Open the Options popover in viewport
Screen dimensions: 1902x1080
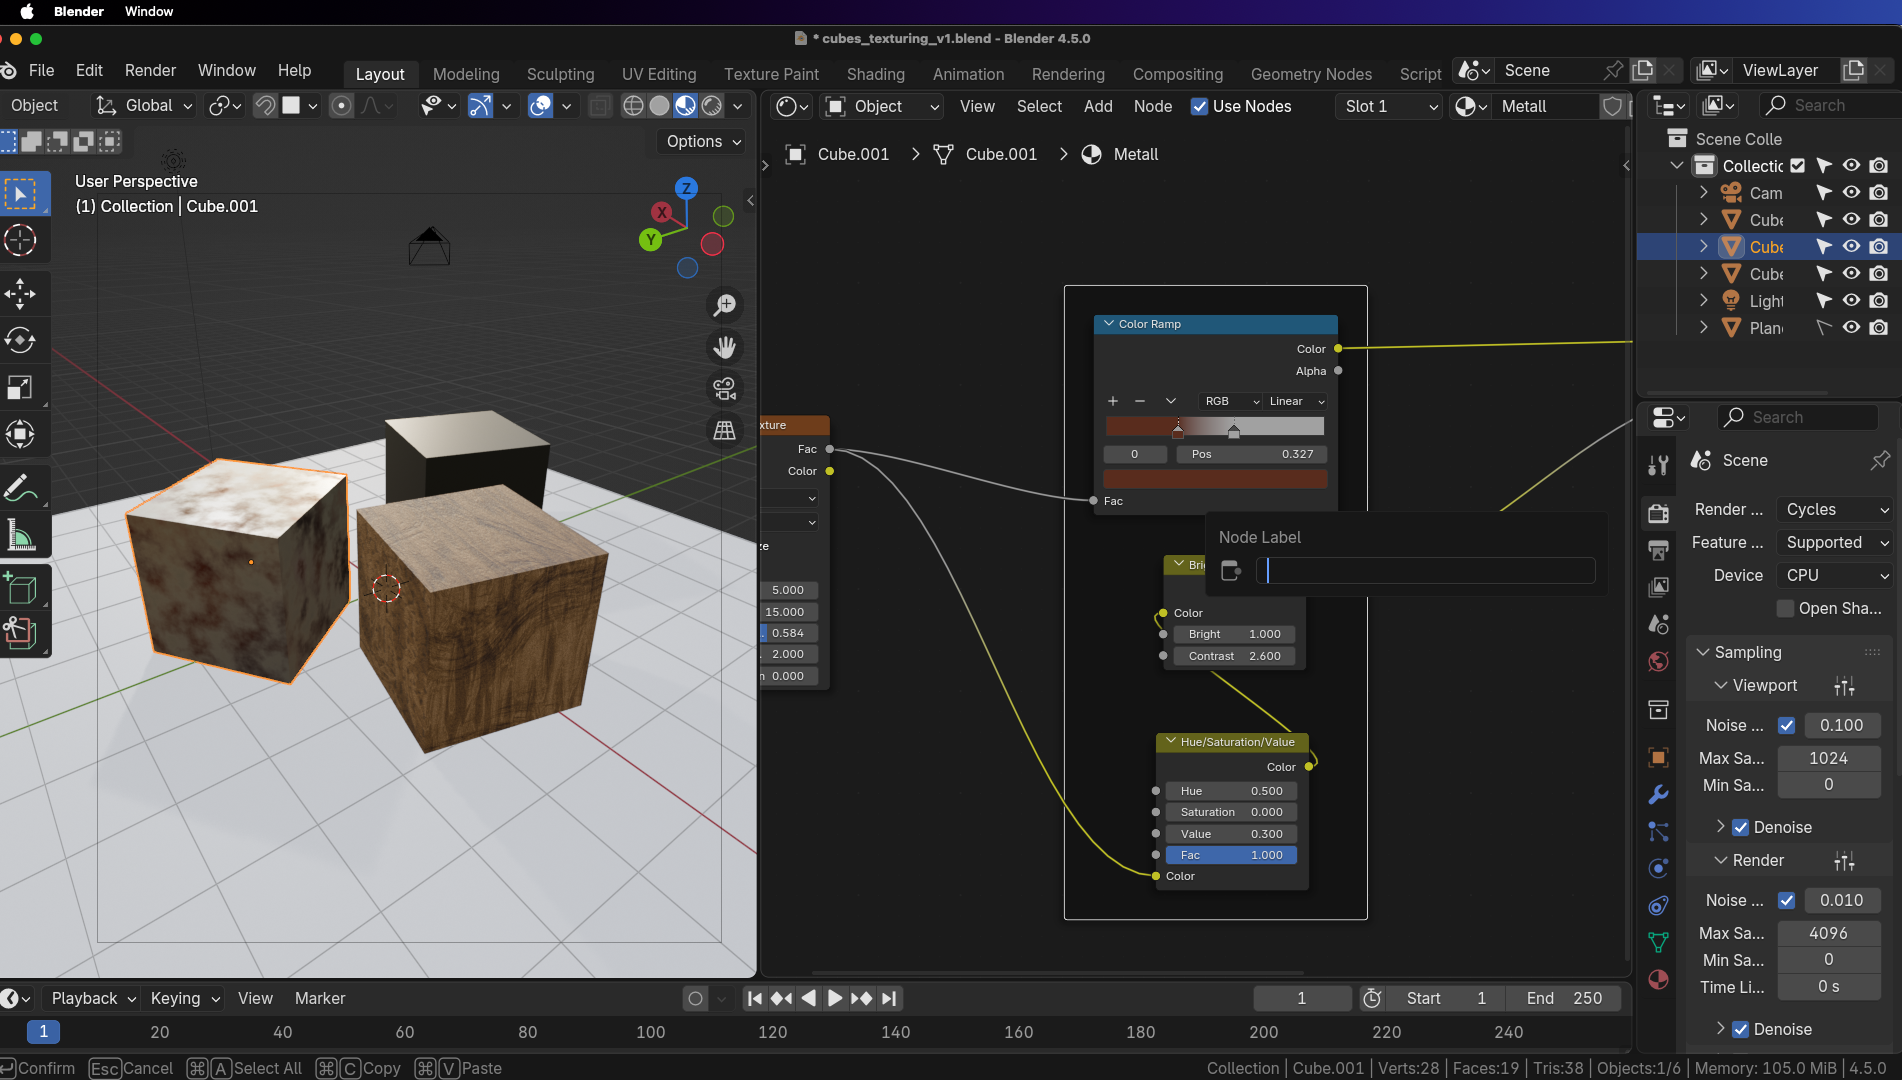pos(703,141)
